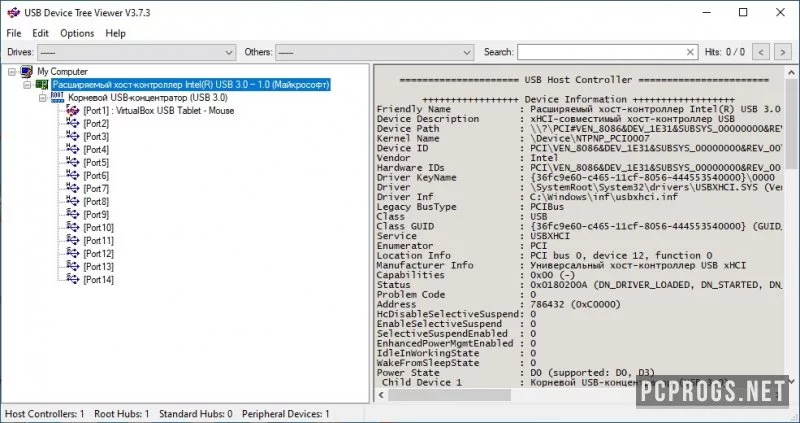Click the USB Device Tree Viewer title icon

(x=13, y=12)
